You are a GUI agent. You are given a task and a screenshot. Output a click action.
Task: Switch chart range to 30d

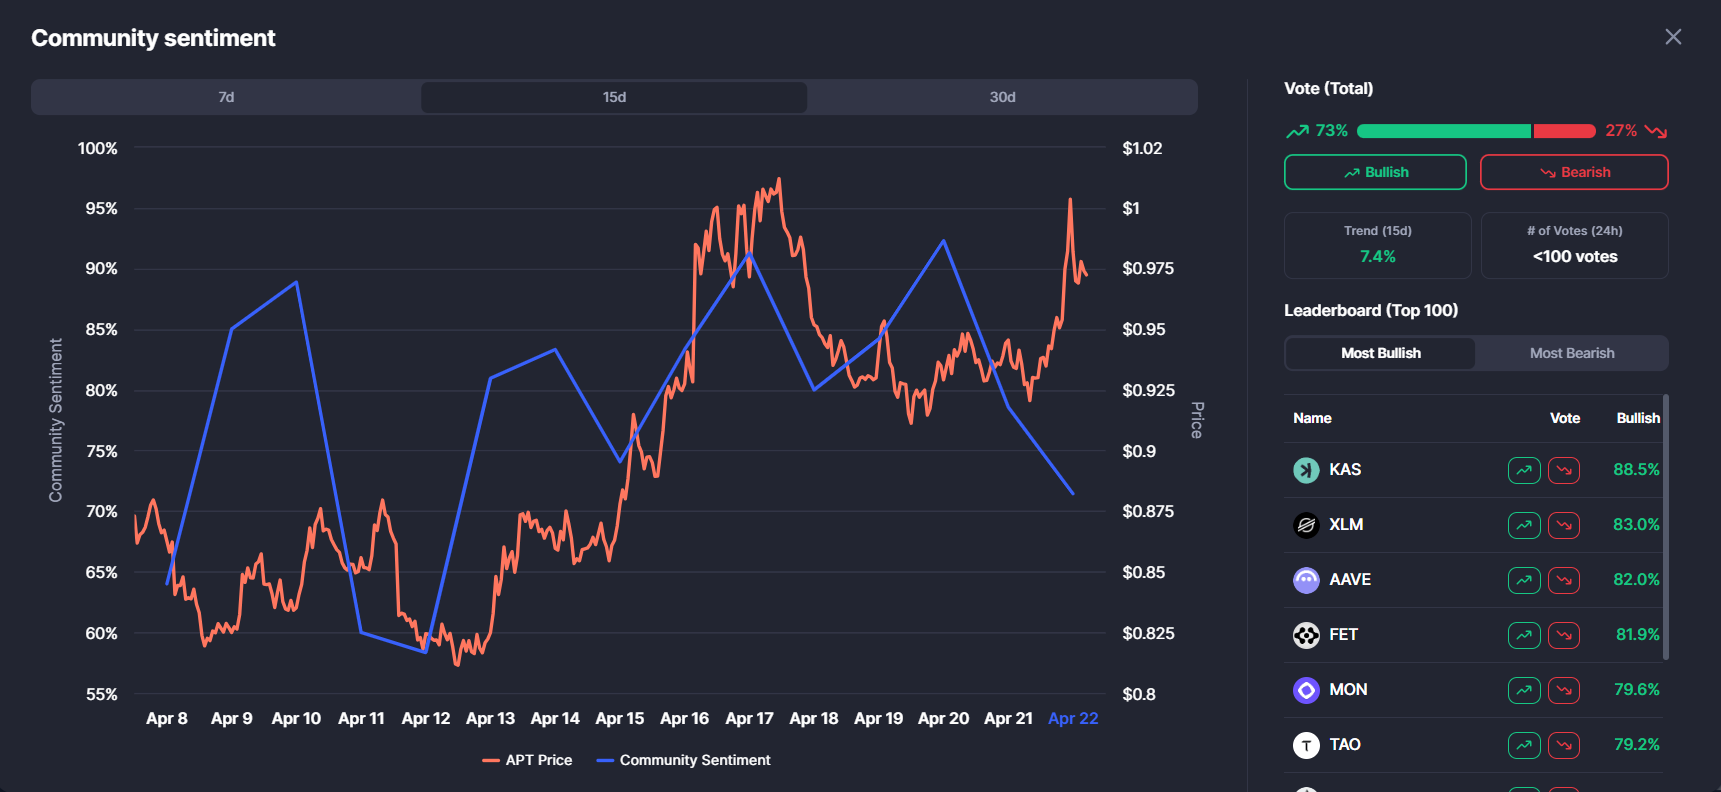click(1002, 97)
